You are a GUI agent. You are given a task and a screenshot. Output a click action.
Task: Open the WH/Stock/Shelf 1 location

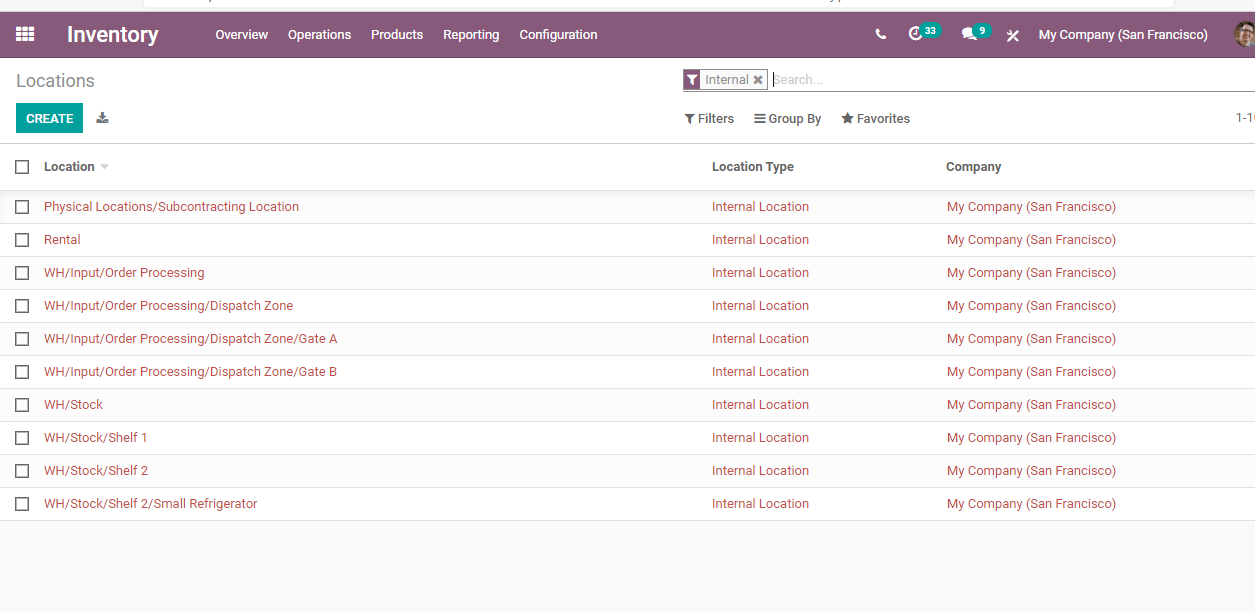(95, 438)
